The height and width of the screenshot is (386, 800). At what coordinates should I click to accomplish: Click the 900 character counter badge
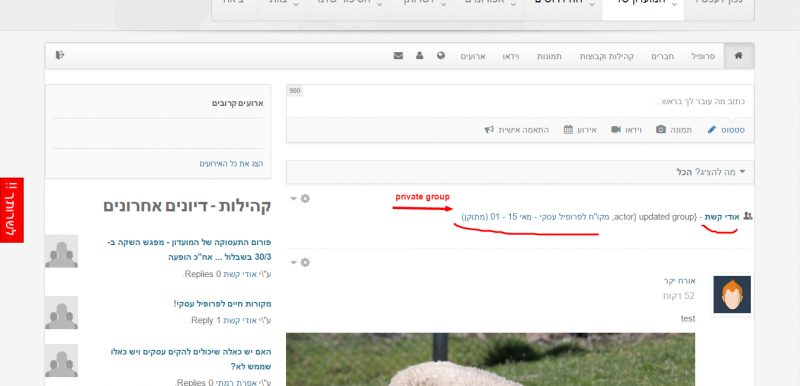pyautogui.click(x=295, y=91)
